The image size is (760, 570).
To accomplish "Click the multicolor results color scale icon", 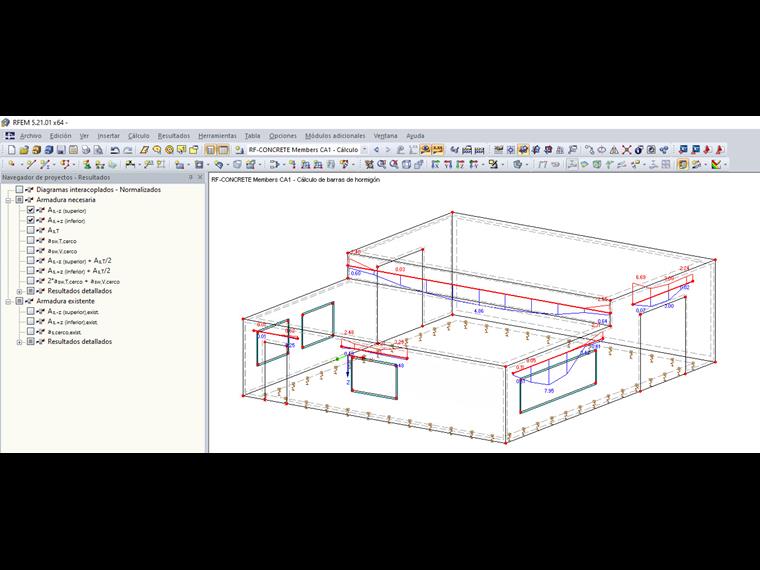I will tap(716, 164).
